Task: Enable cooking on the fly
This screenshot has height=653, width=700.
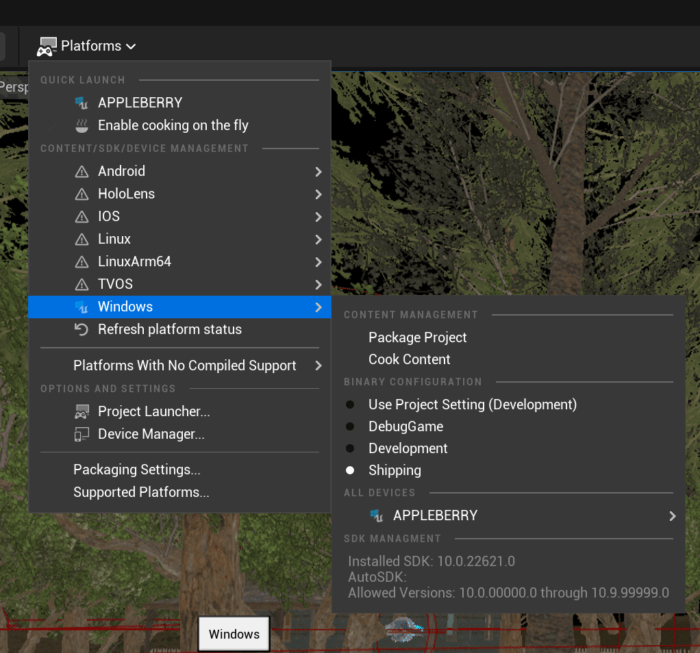Action: [179, 125]
